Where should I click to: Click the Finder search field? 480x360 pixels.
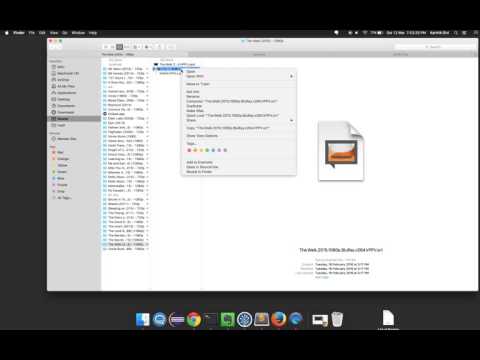[435, 47]
